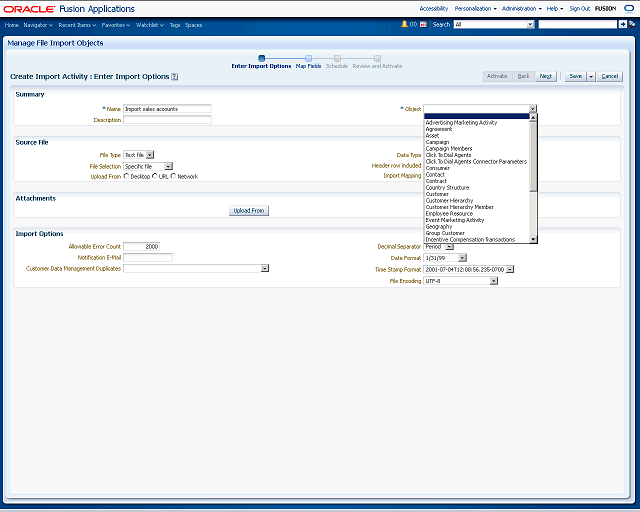Click the Description input field

pyautogui.click(x=167, y=120)
